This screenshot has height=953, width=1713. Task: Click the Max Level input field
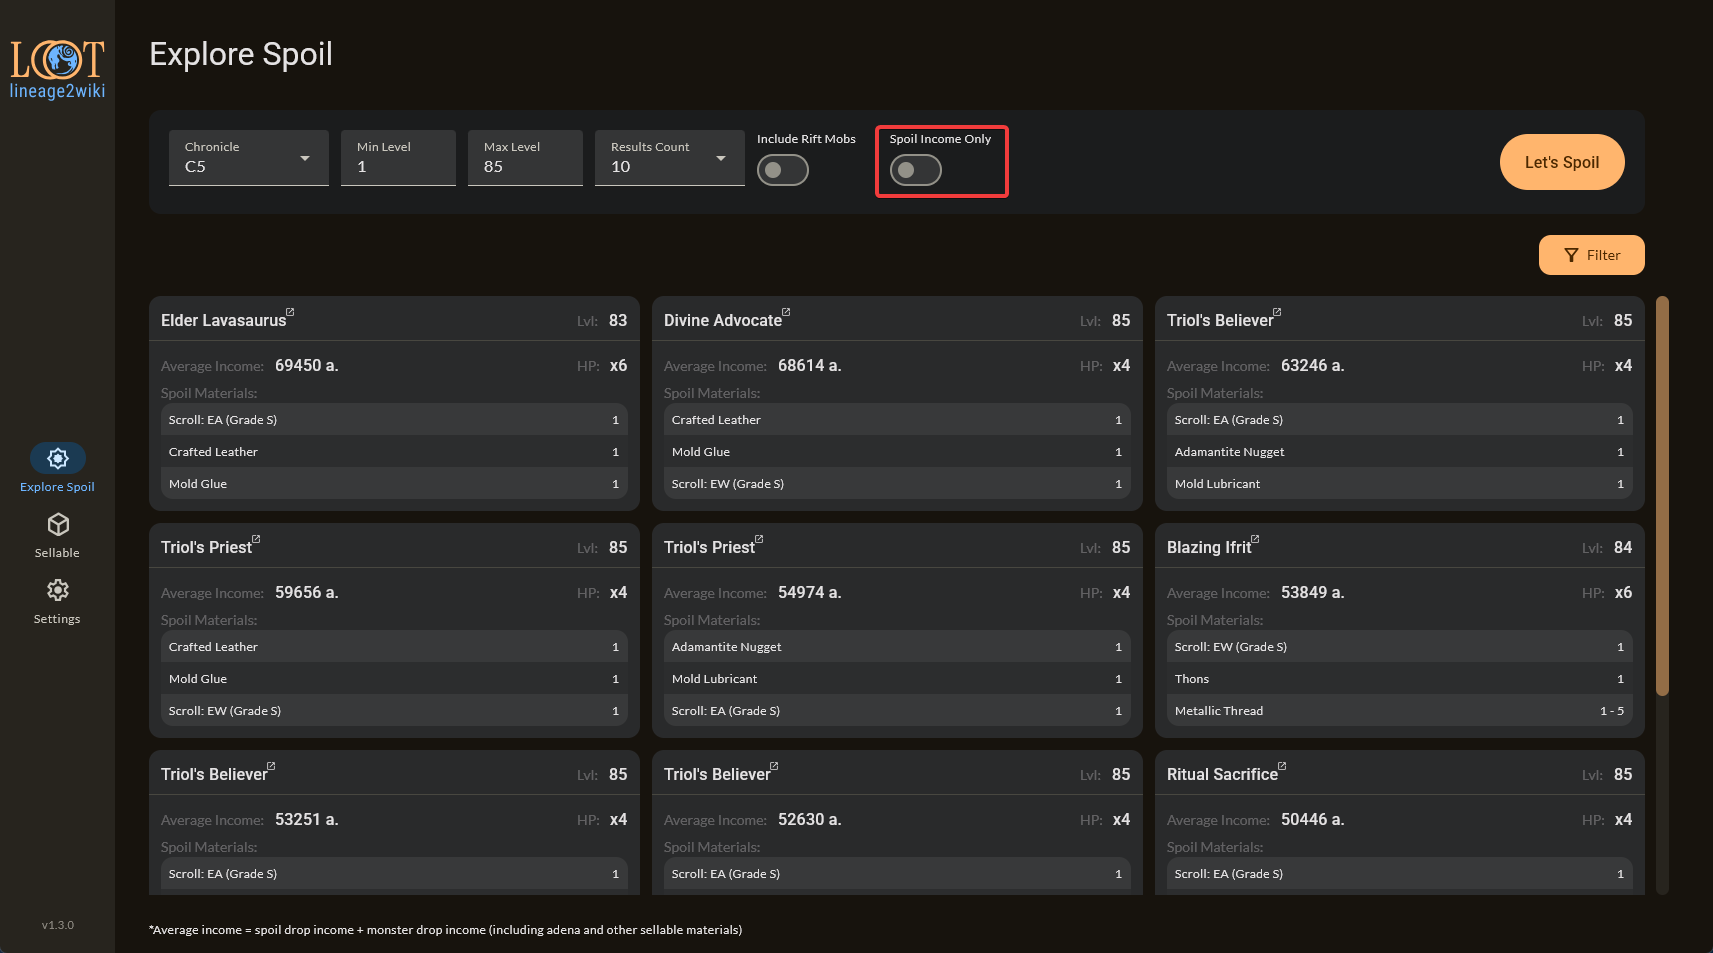[x=525, y=166]
